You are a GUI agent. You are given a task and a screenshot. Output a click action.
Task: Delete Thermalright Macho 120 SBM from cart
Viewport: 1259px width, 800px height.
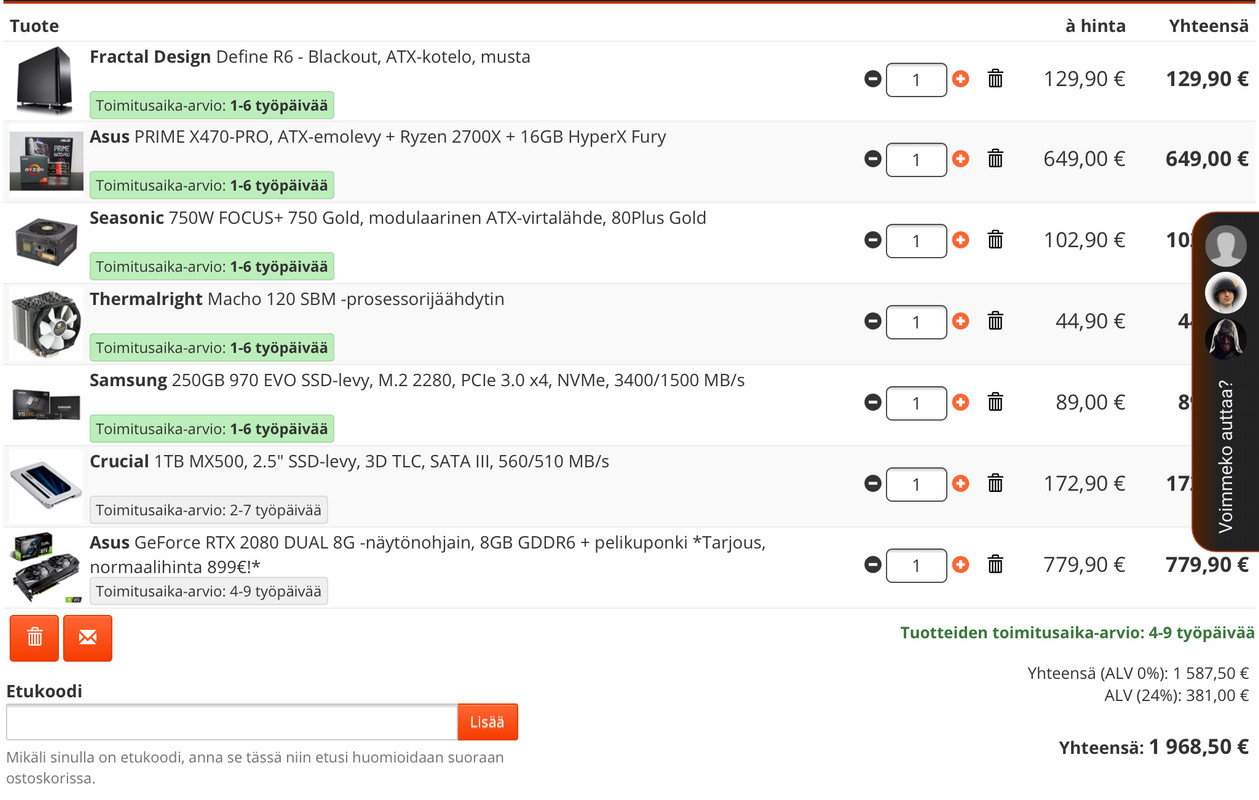[x=995, y=321]
